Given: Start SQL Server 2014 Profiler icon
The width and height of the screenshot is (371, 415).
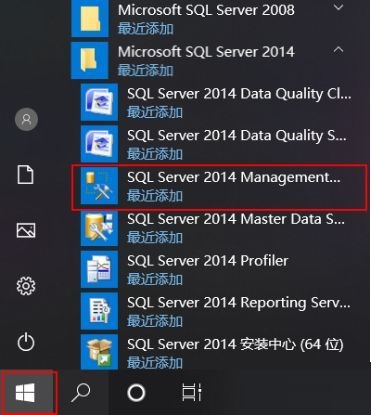Looking at the screenshot, I should pos(99,269).
